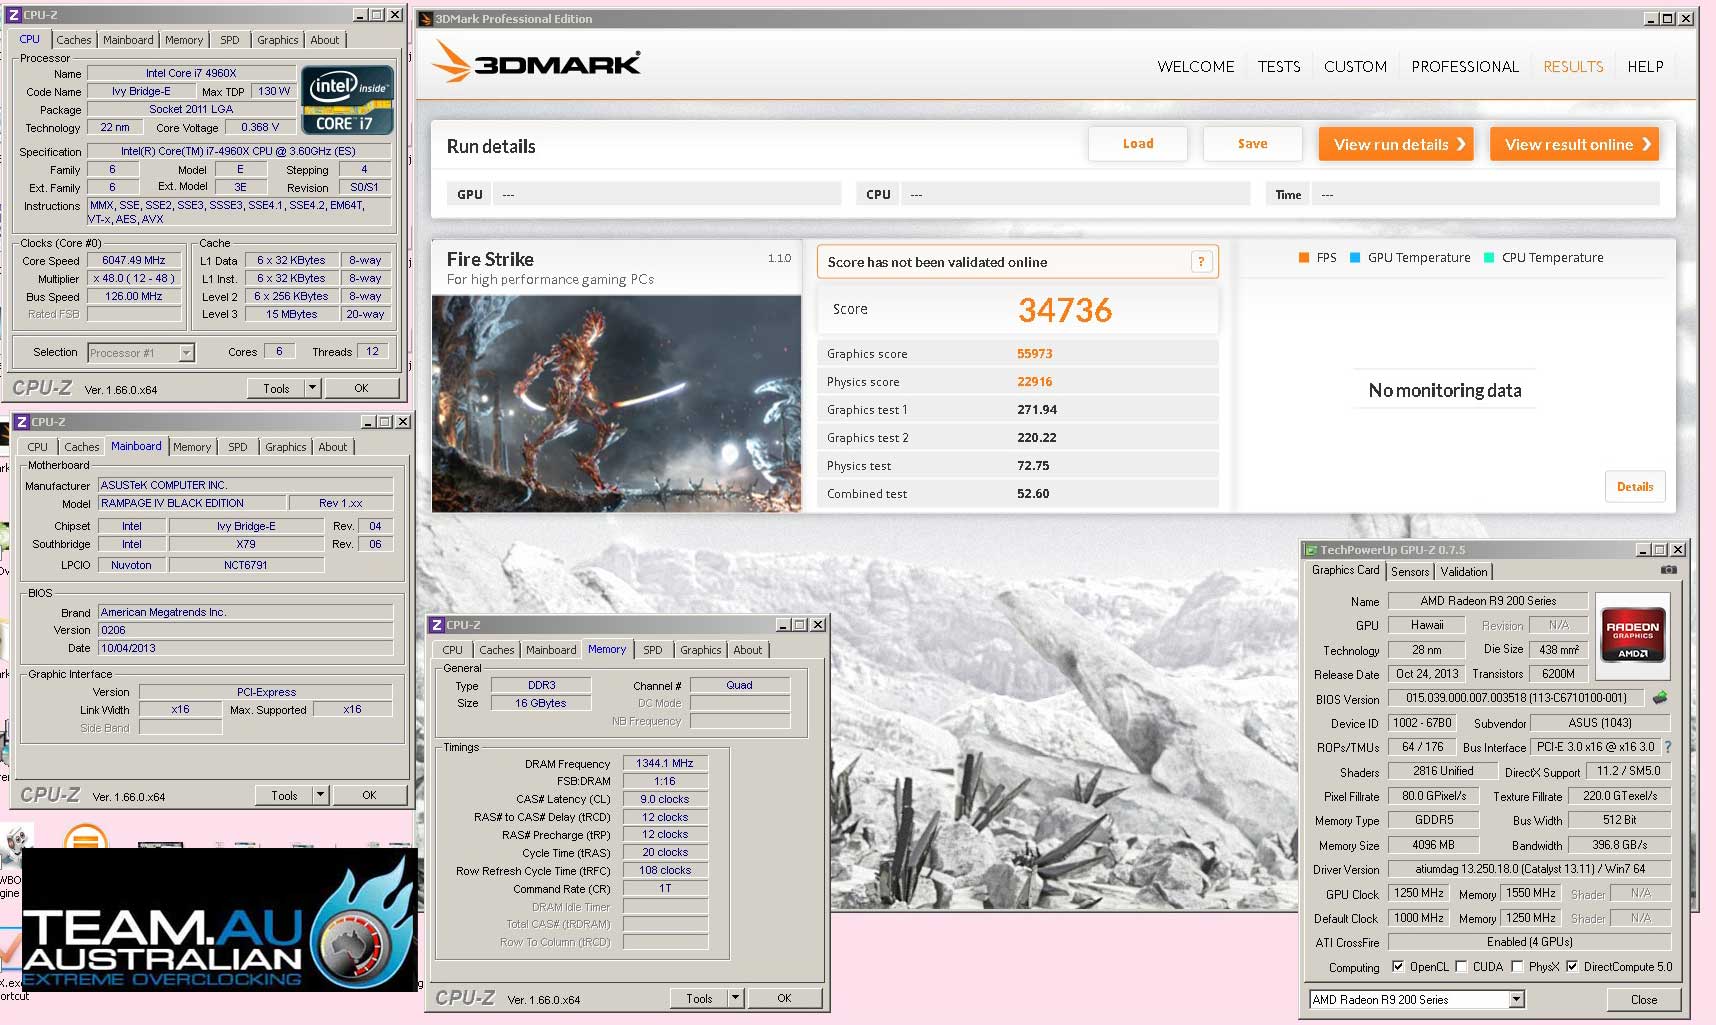Click the title bar Z icon of CPU-Z Mainboard window
1716x1025 pixels.
tap(21, 422)
